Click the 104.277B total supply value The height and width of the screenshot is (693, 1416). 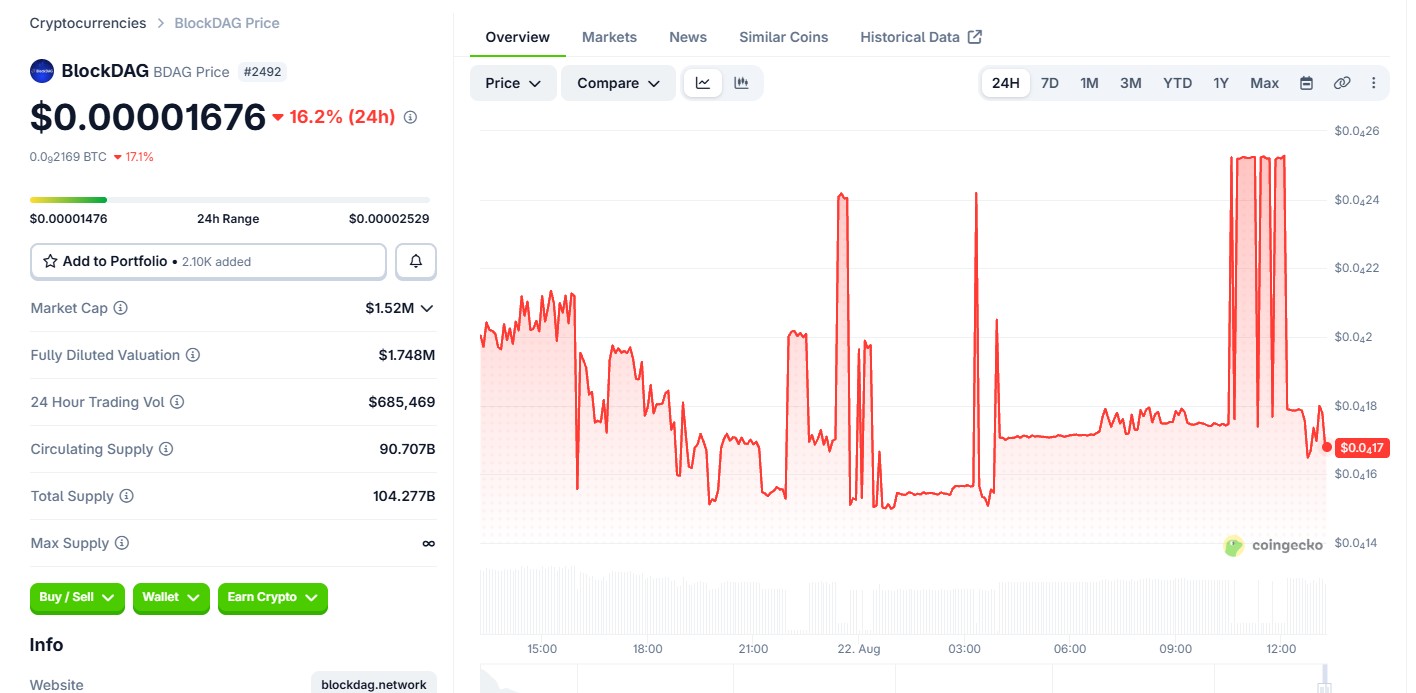pyautogui.click(x=404, y=496)
